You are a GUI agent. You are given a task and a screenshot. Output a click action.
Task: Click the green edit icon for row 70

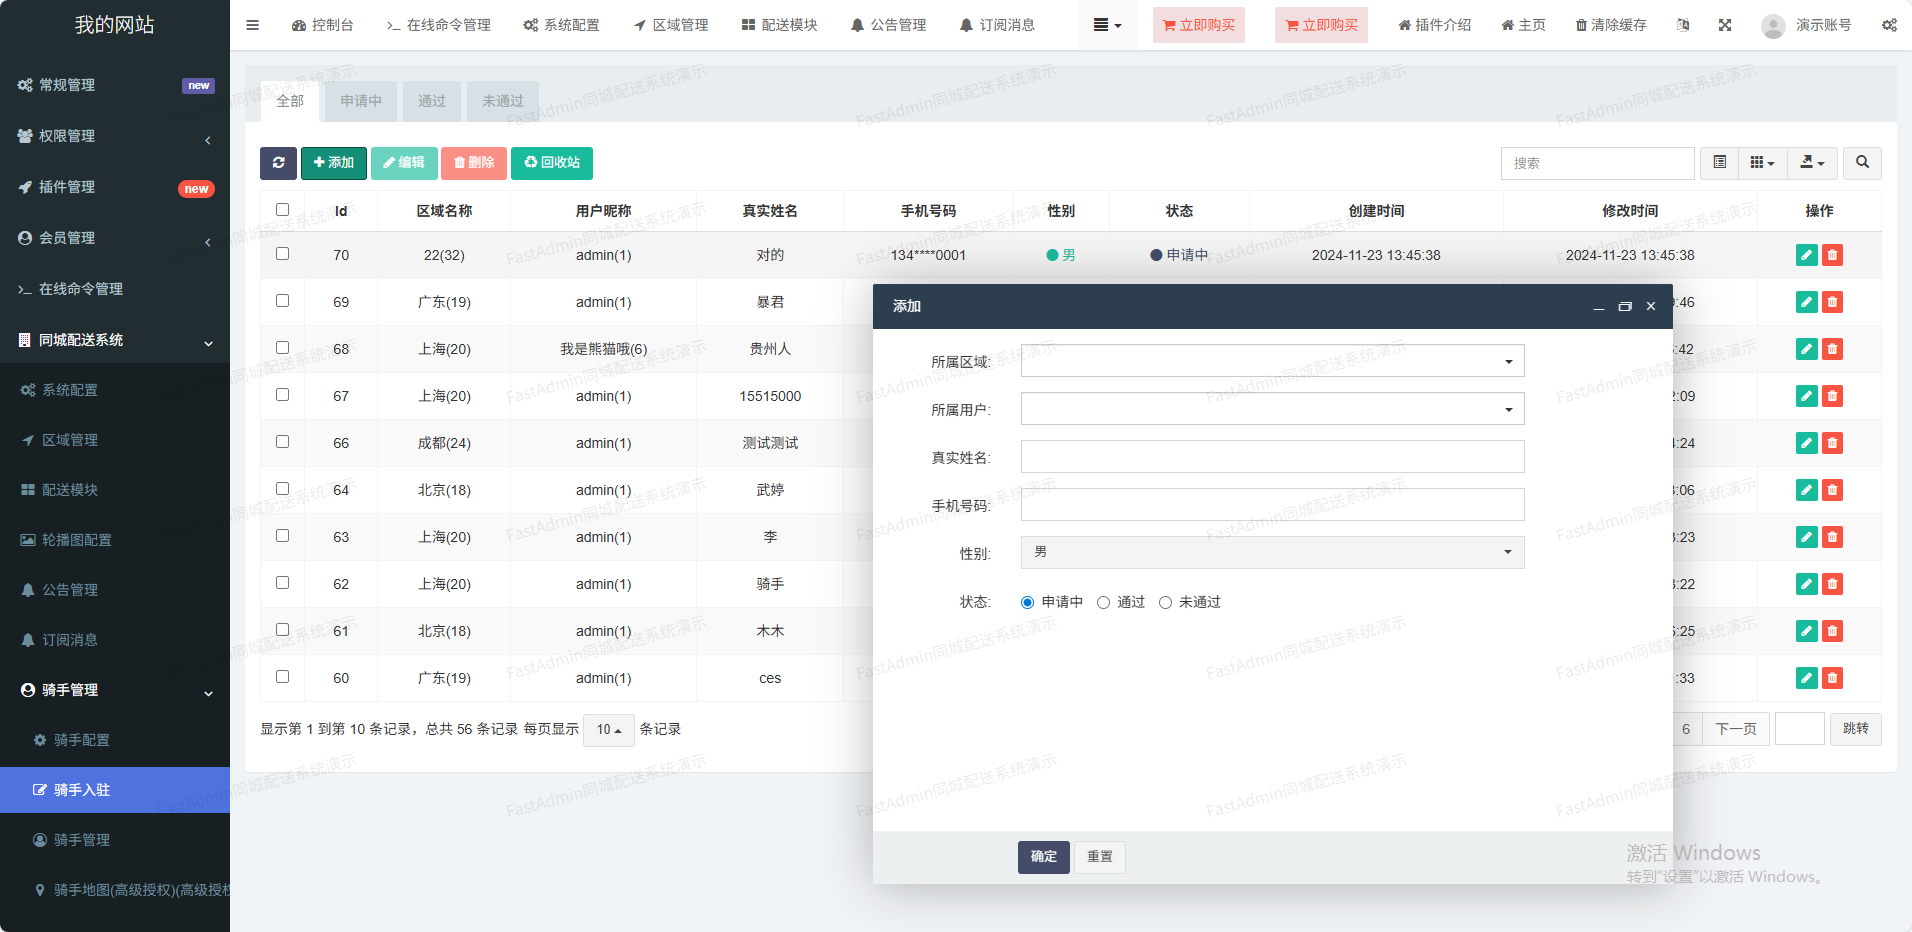(1806, 255)
